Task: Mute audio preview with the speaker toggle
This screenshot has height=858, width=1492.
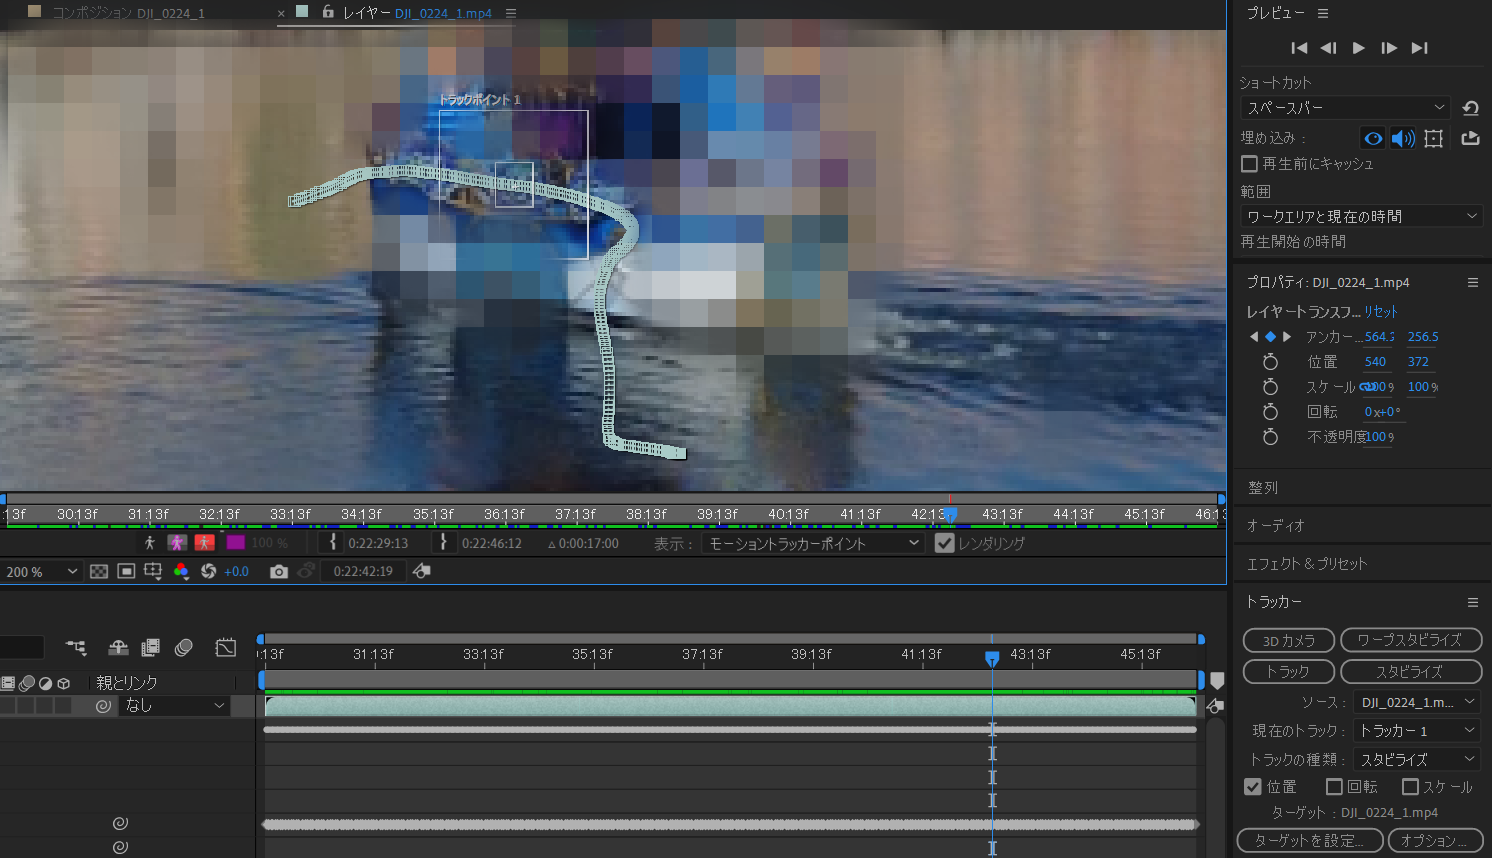Action: [1403, 138]
